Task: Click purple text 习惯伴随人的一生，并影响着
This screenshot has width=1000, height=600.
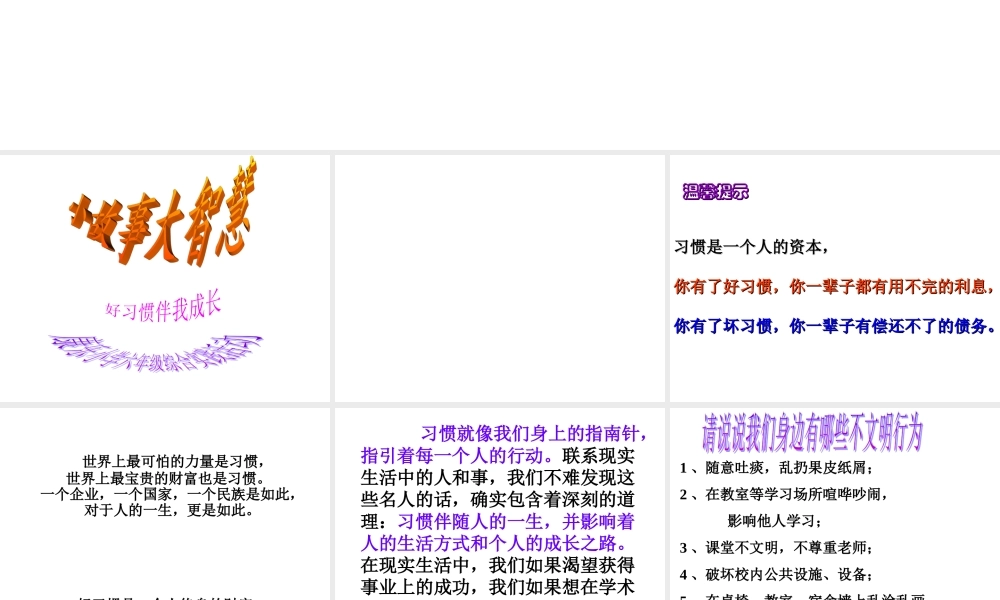Action: 516,522
